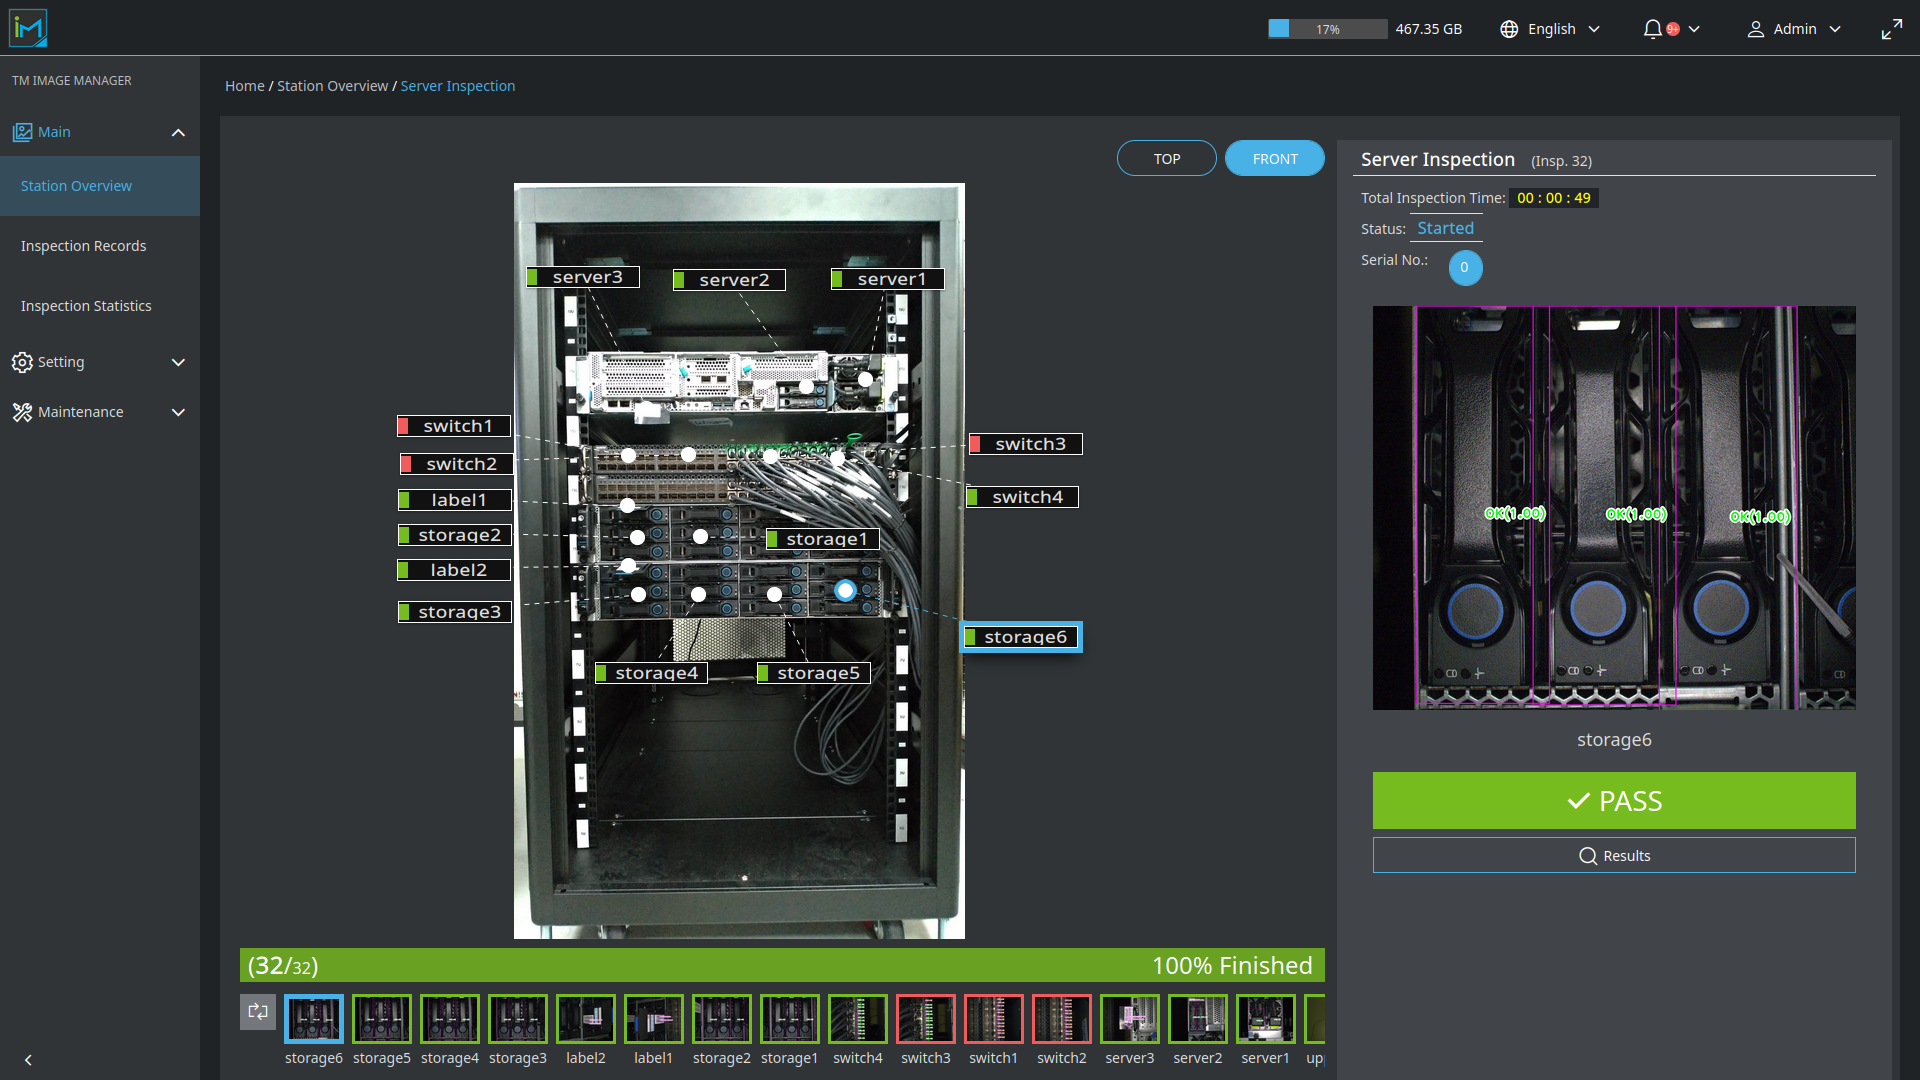The image size is (1920, 1080).
Task: Open Inspection Statistics page
Action: click(x=86, y=306)
